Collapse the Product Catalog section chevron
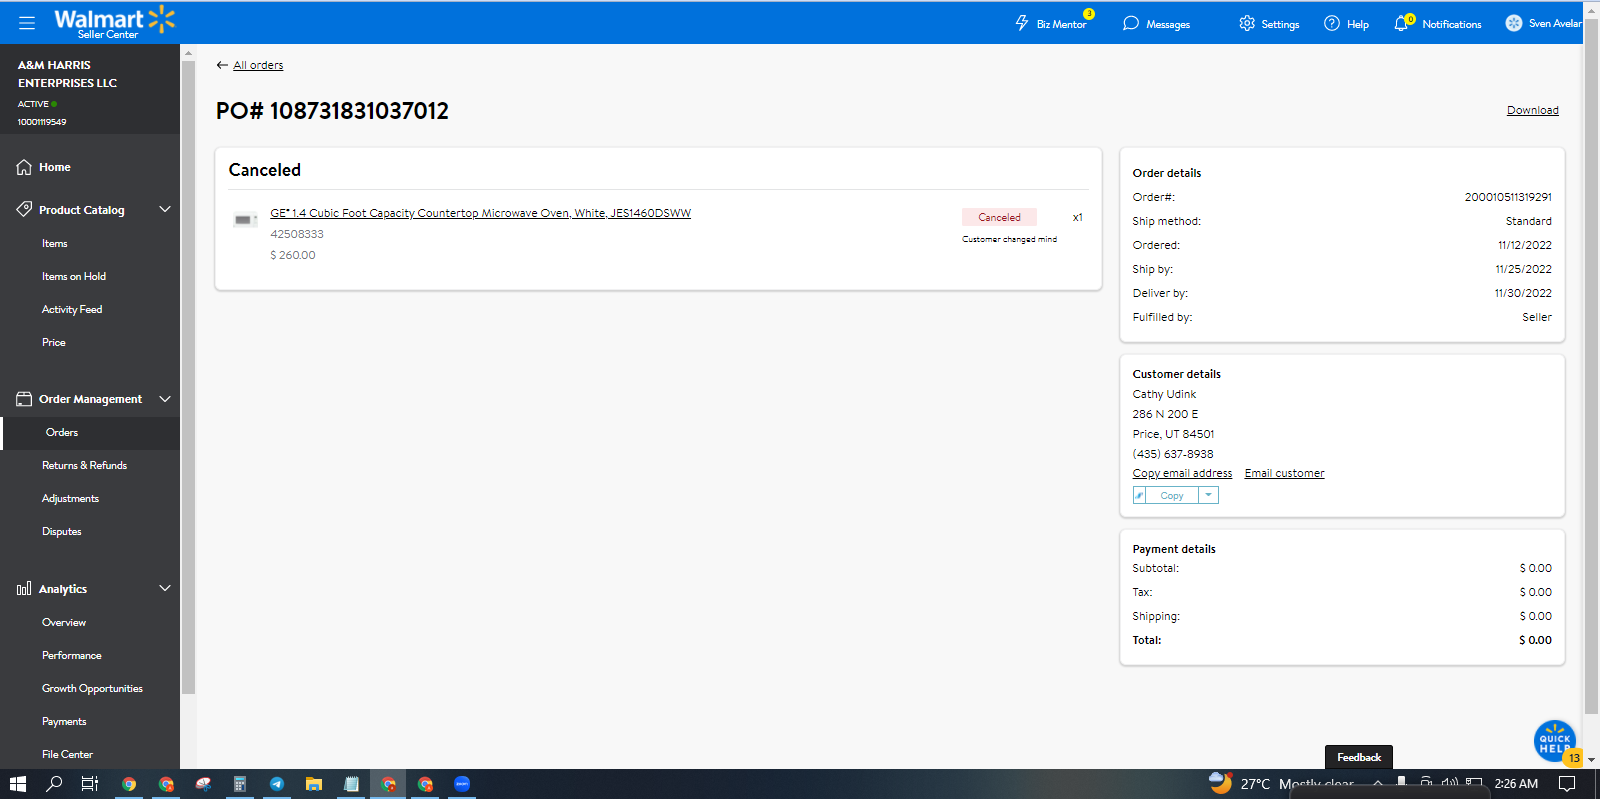Viewport: 1600px width, 799px height. pos(165,209)
